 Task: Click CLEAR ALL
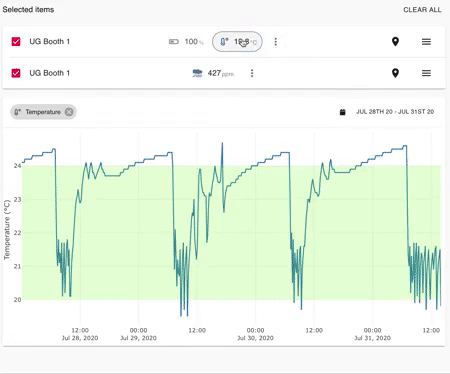click(422, 10)
